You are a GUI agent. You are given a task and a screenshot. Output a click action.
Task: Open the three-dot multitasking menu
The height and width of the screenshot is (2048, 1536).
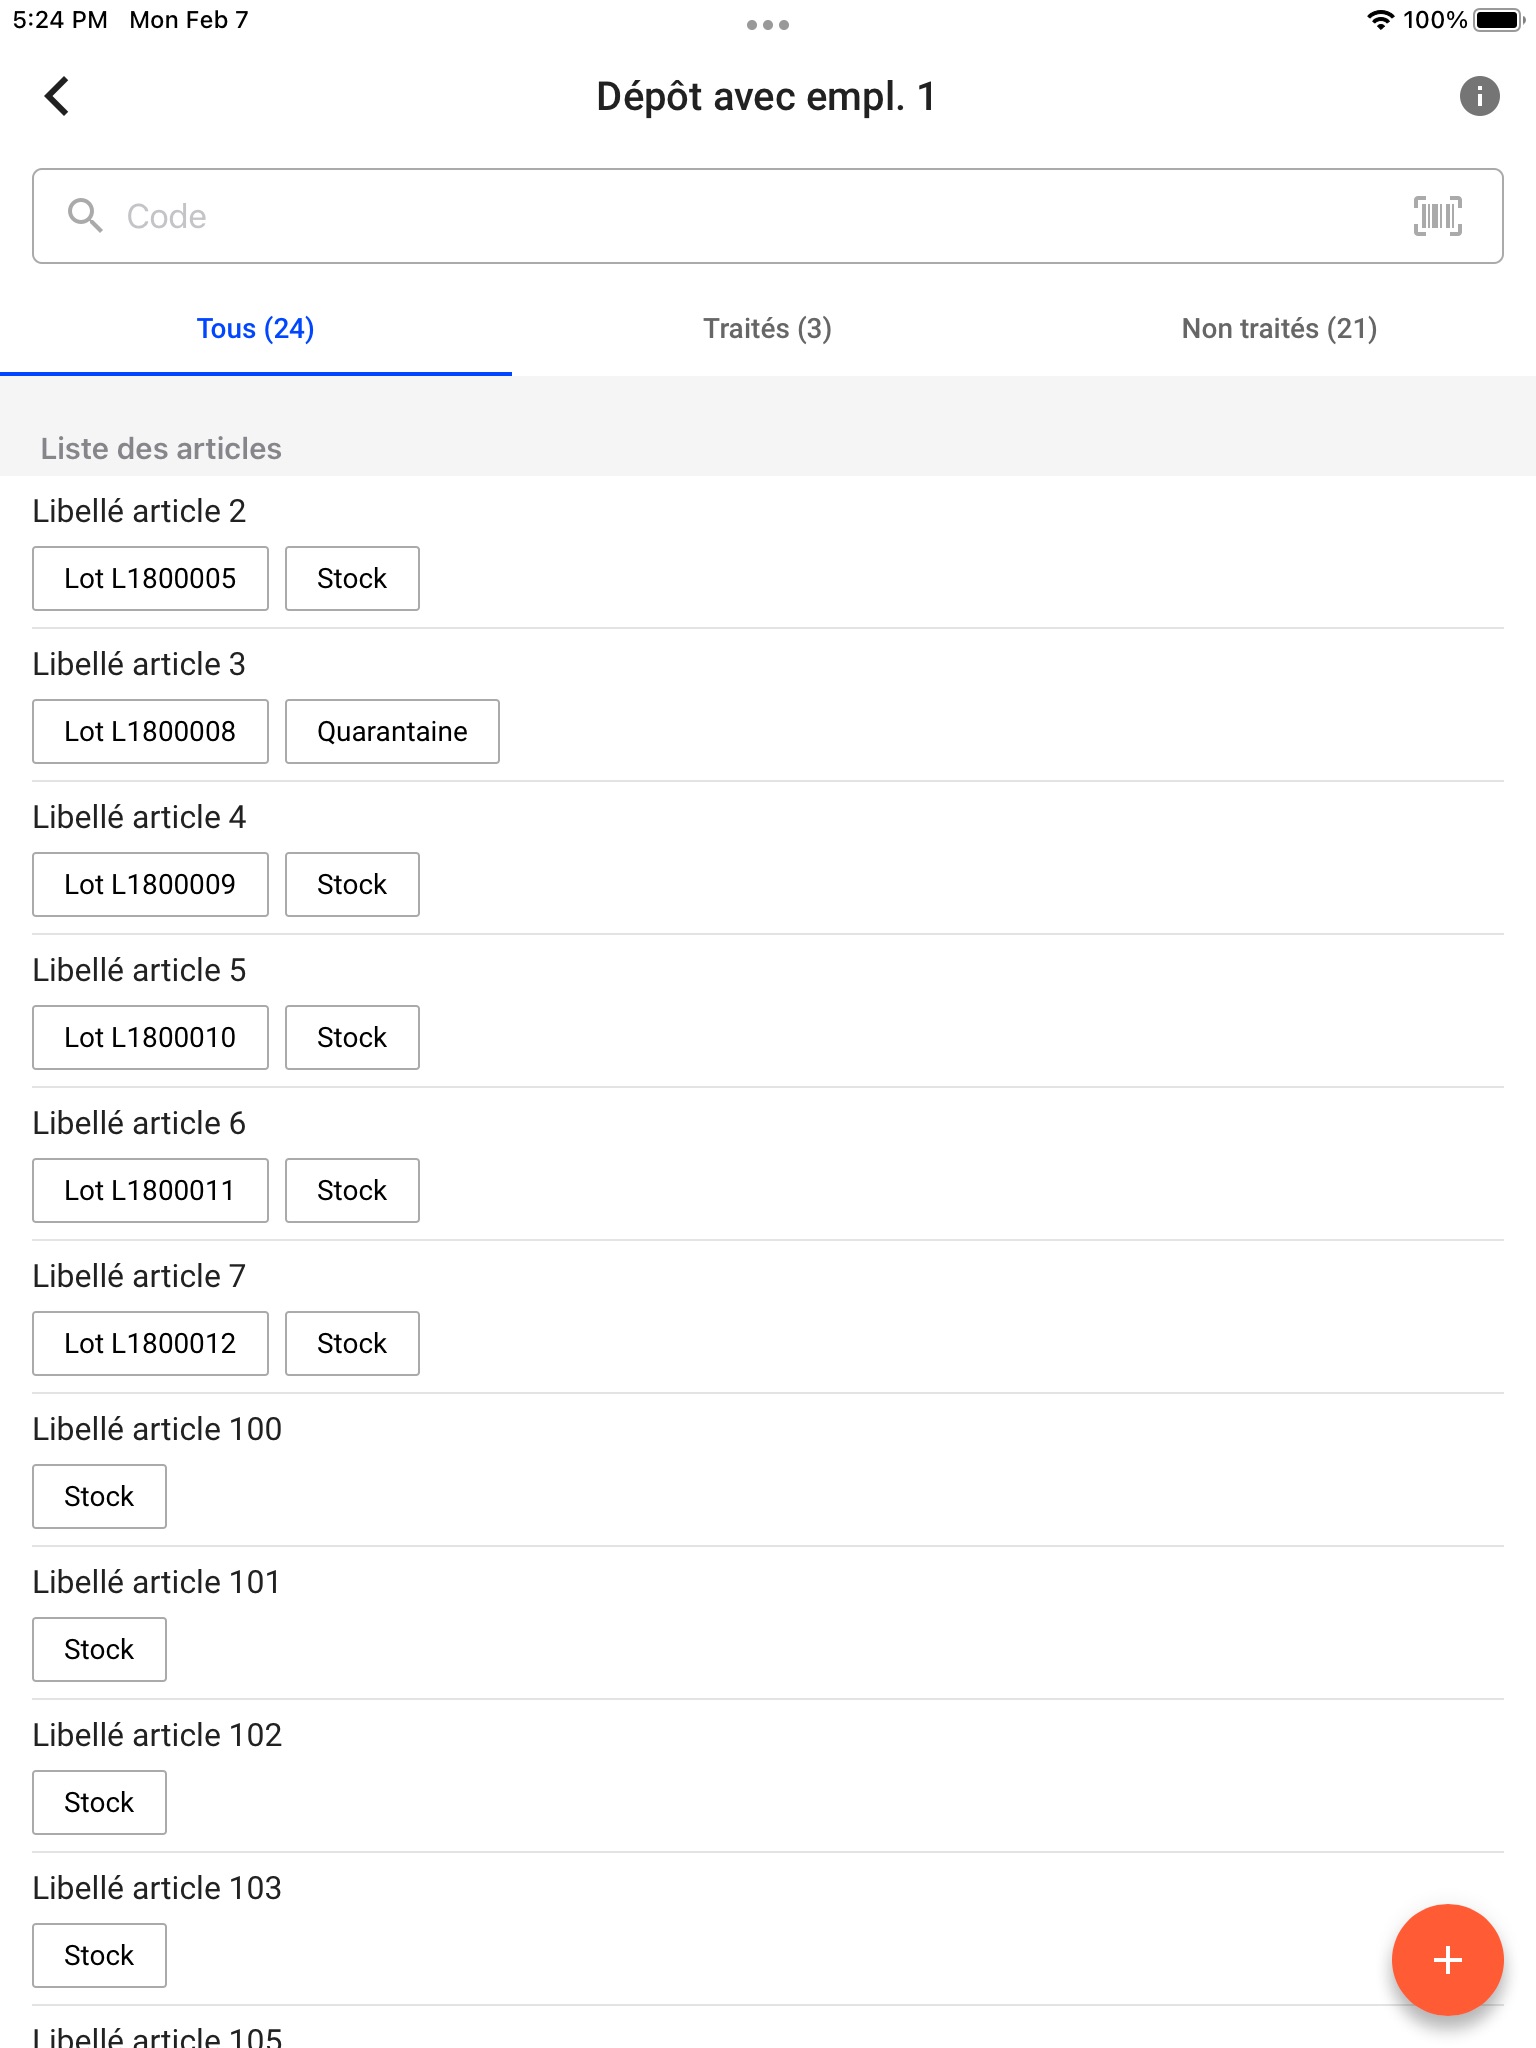pos(768,25)
